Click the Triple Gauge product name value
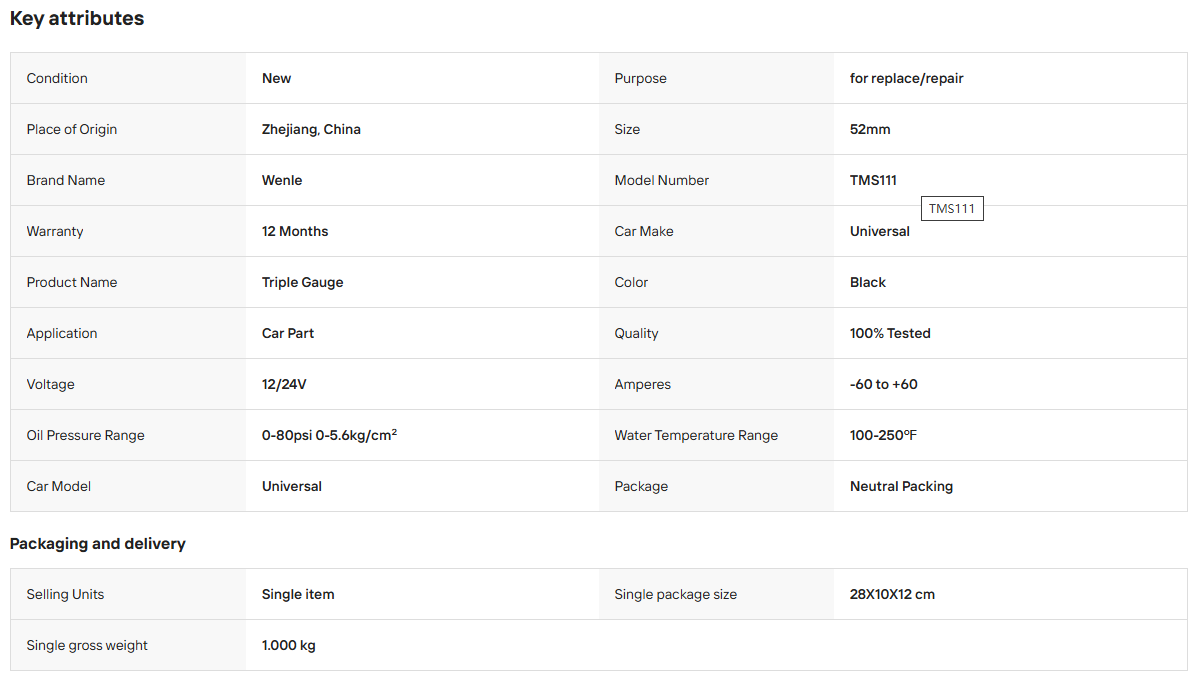Image resolution: width=1193 pixels, height=693 pixels. [x=302, y=282]
